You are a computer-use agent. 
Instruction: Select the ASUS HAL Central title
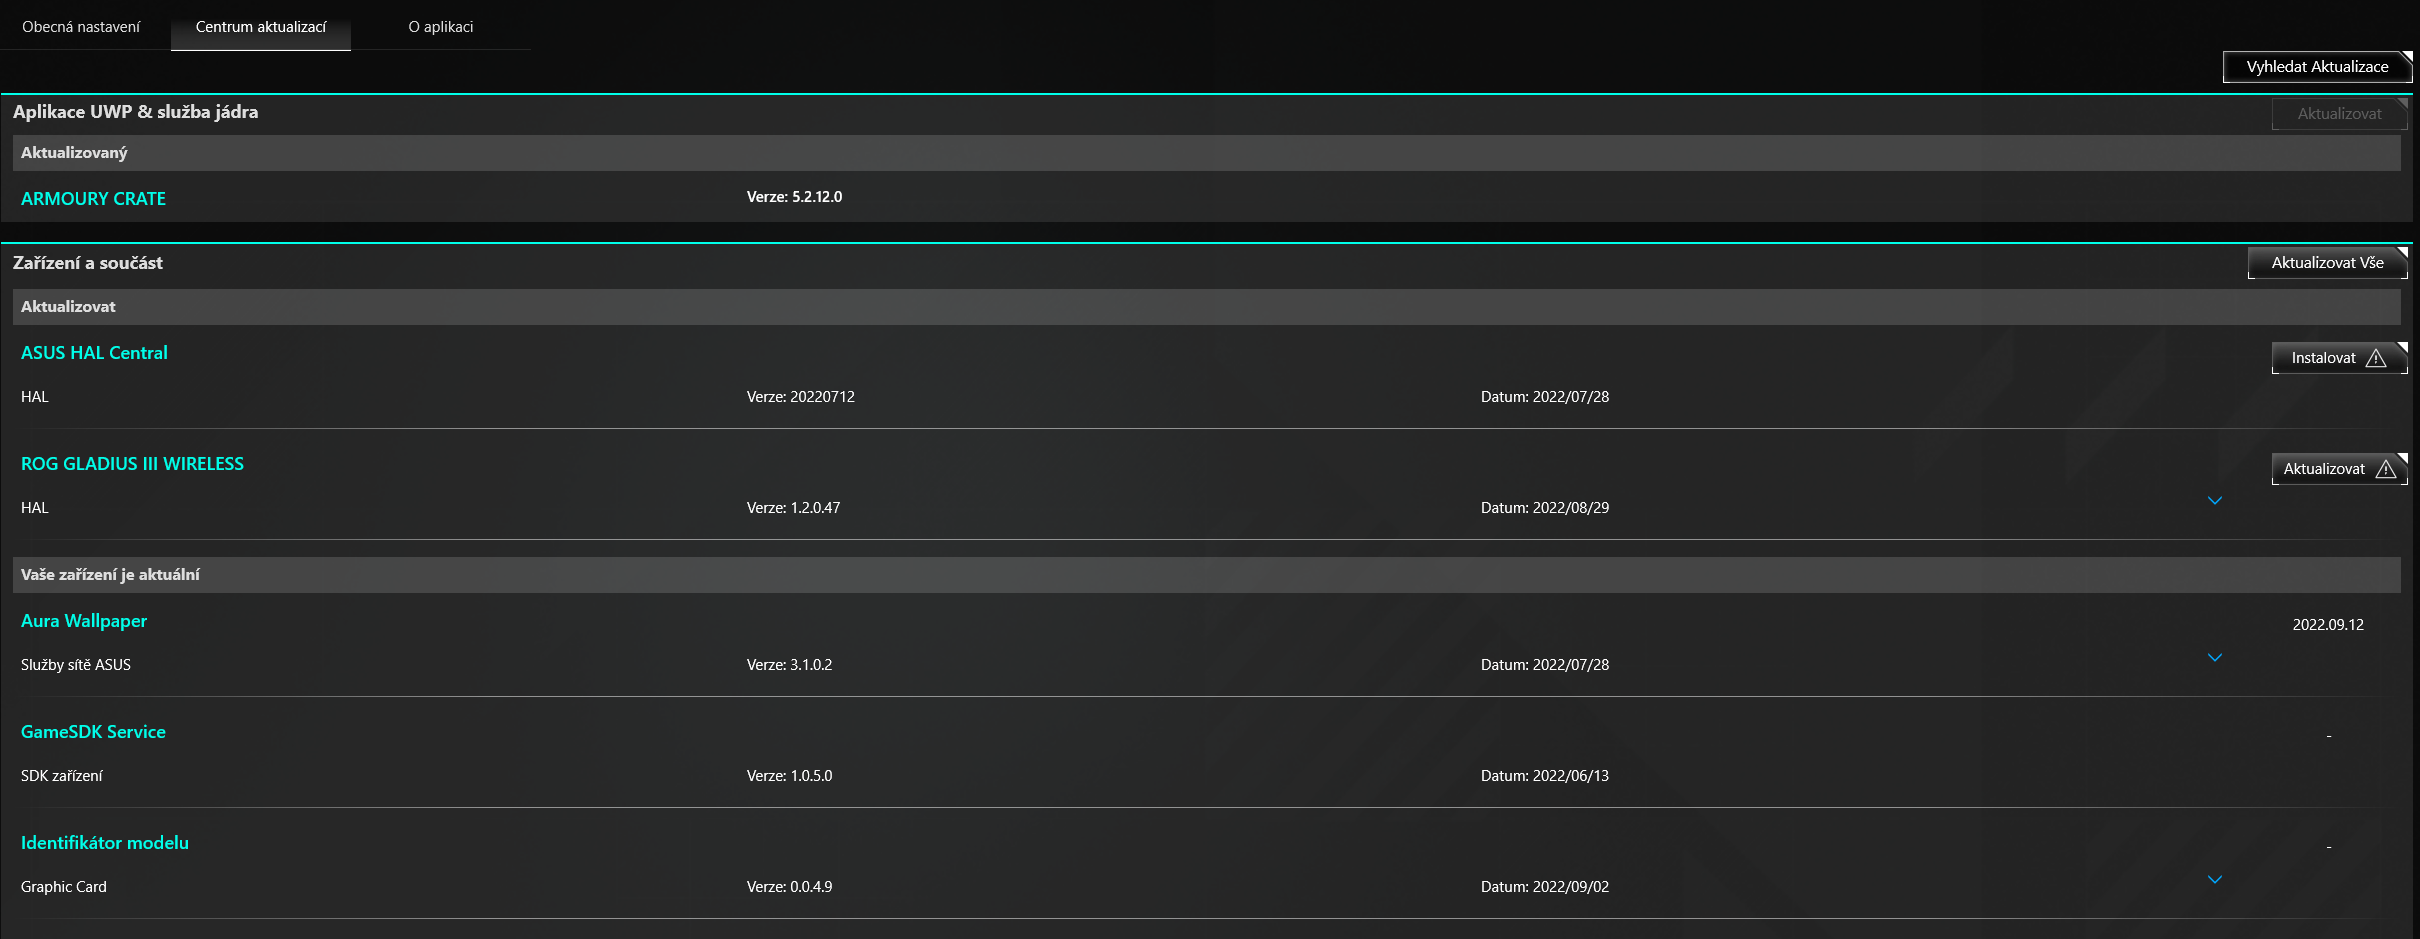click(94, 353)
